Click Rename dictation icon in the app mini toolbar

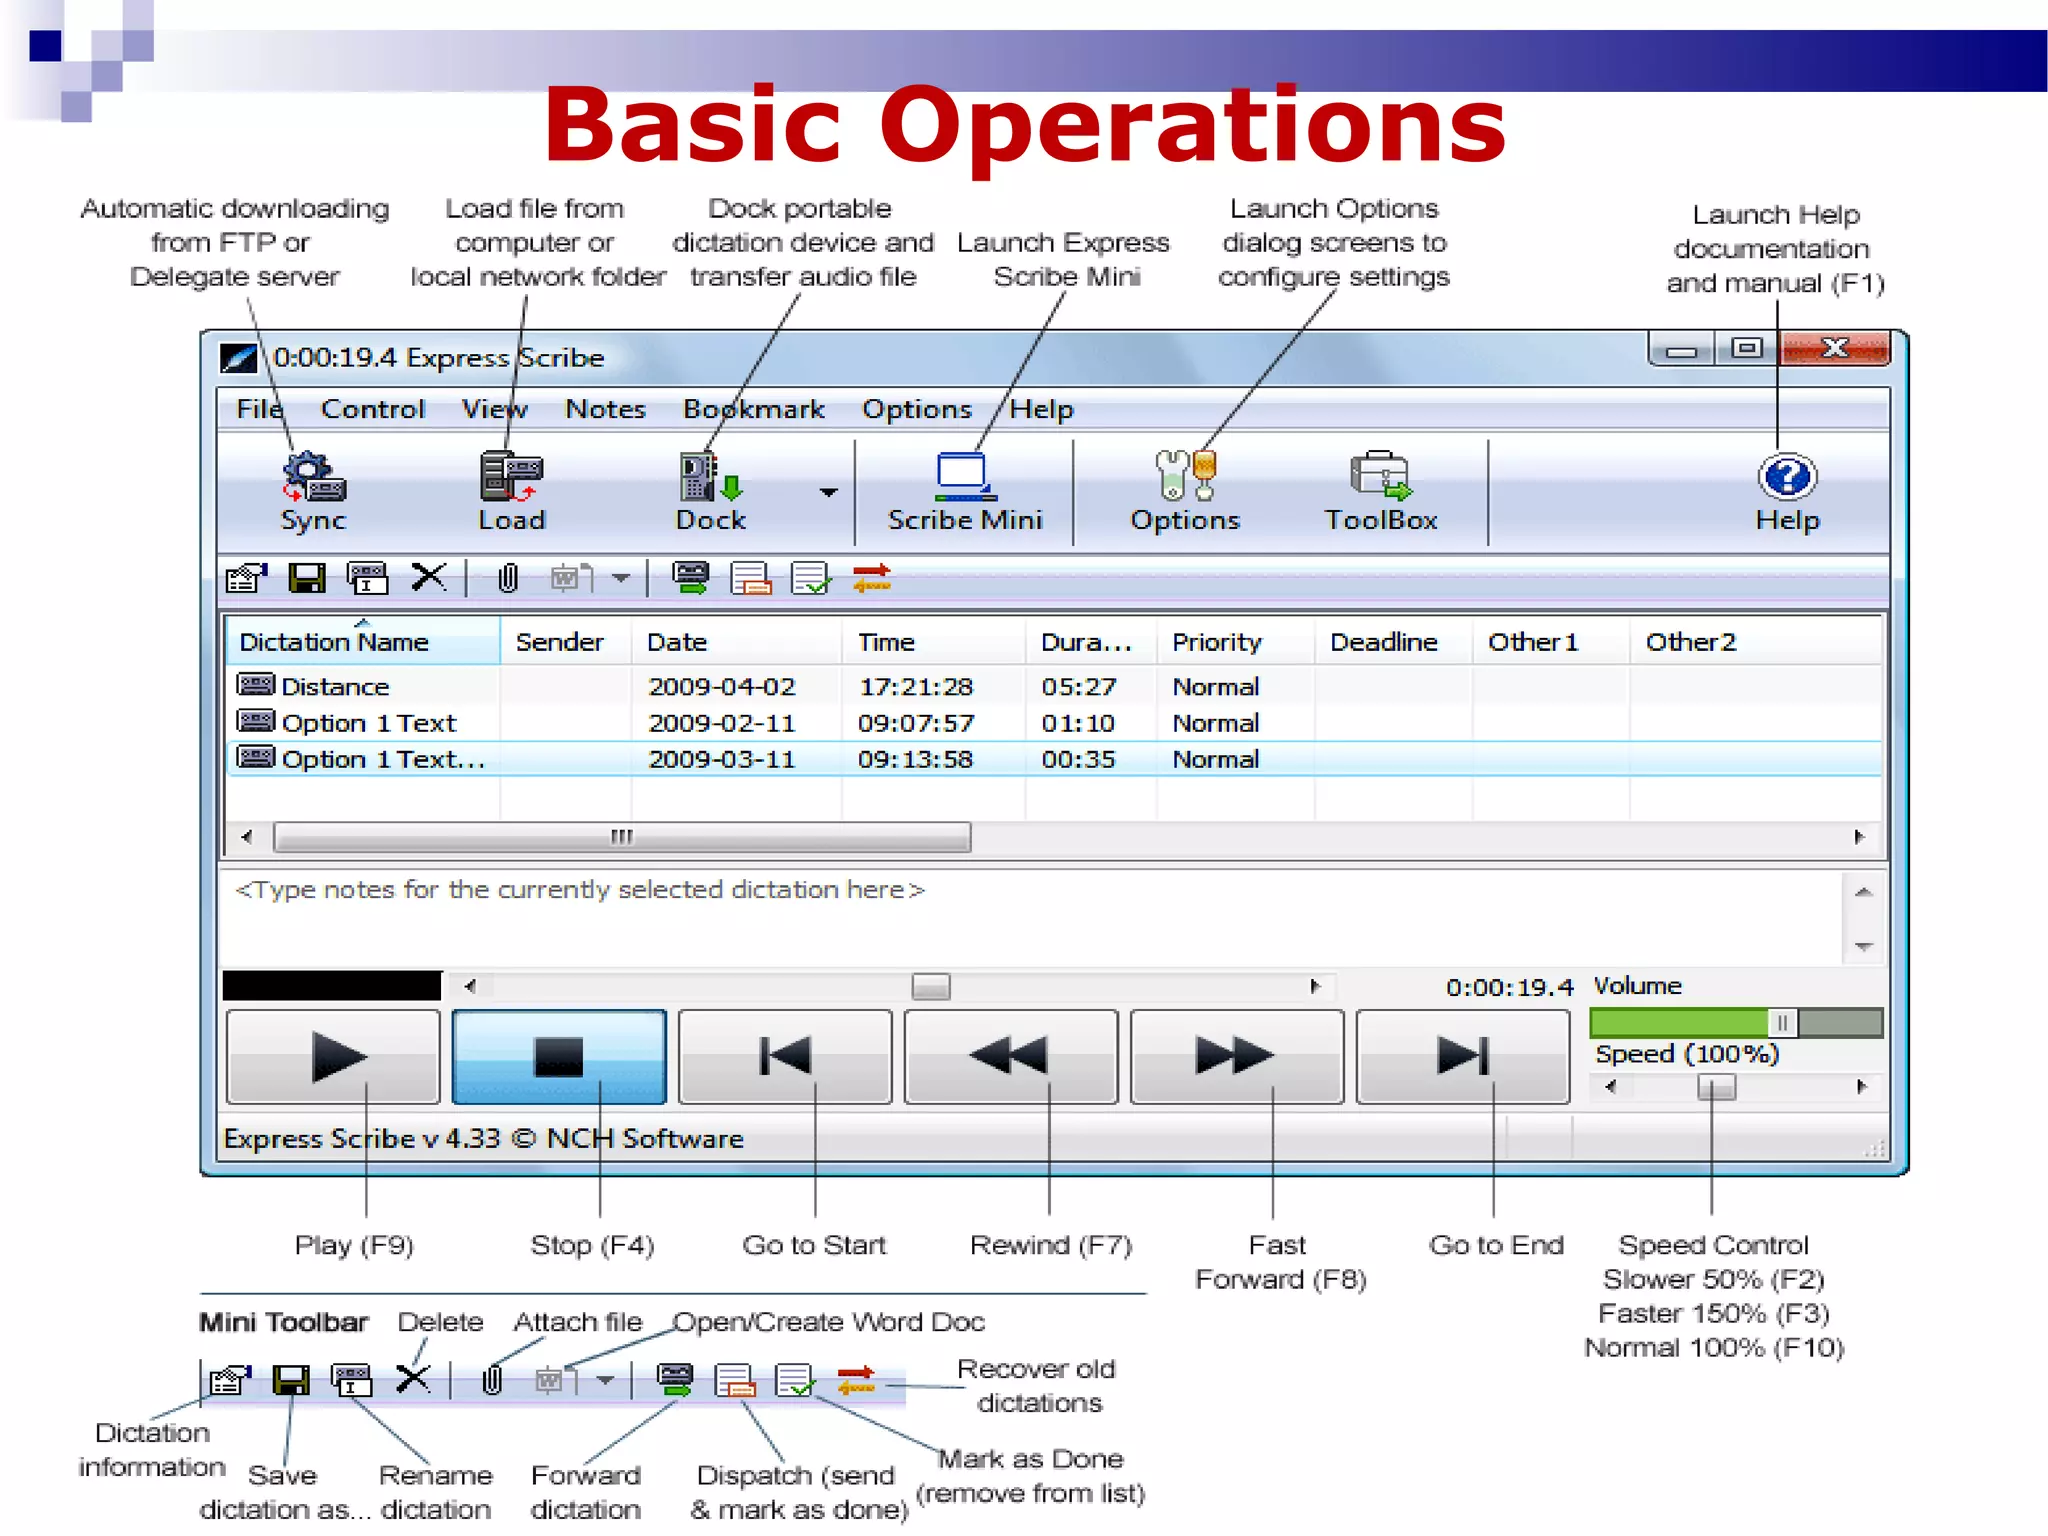[x=367, y=578]
